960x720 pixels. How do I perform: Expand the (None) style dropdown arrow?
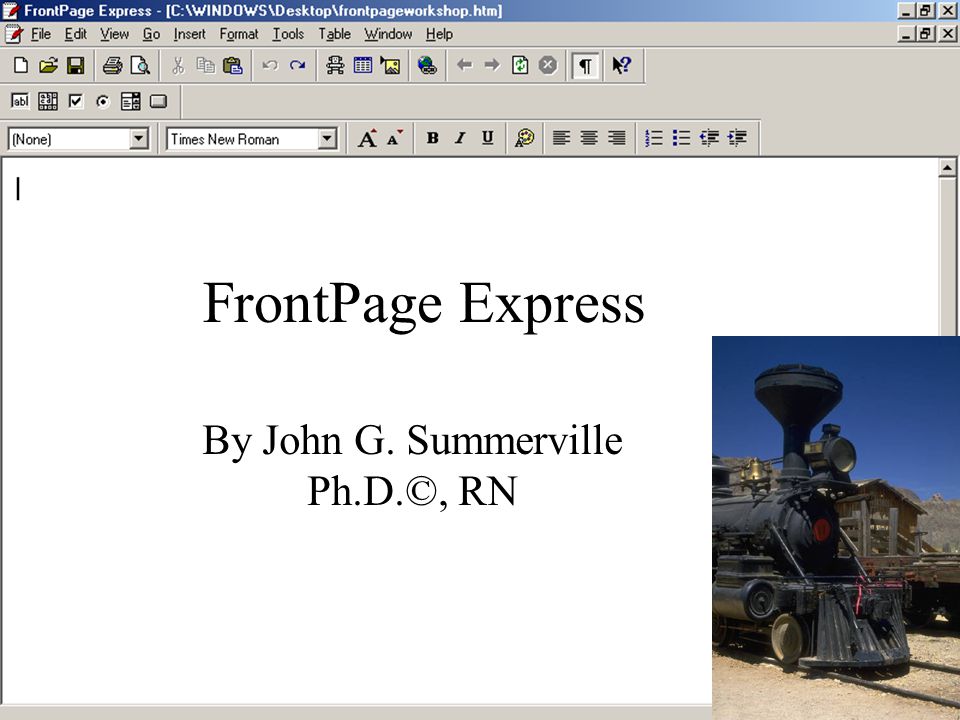(x=139, y=139)
